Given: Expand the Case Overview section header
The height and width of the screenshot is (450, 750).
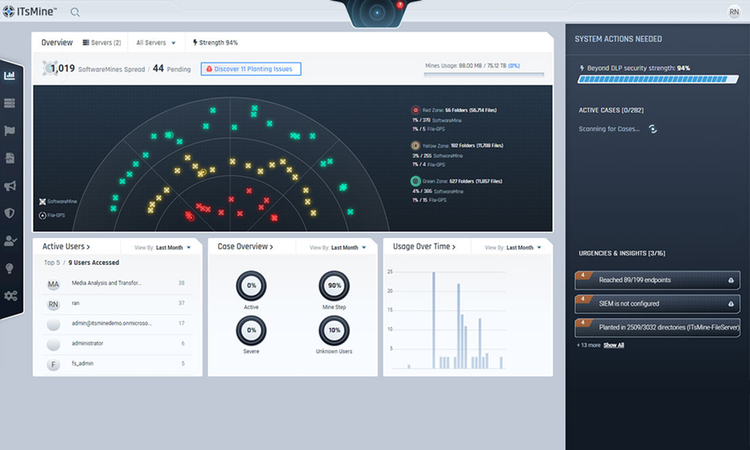Looking at the screenshot, I should (x=245, y=246).
